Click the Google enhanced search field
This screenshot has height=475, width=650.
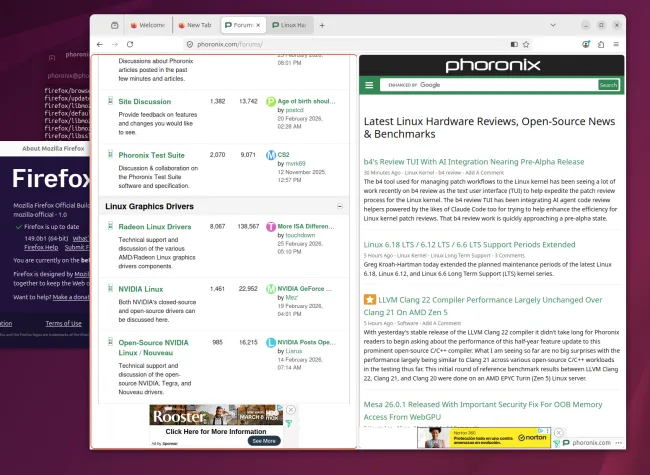[489, 85]
